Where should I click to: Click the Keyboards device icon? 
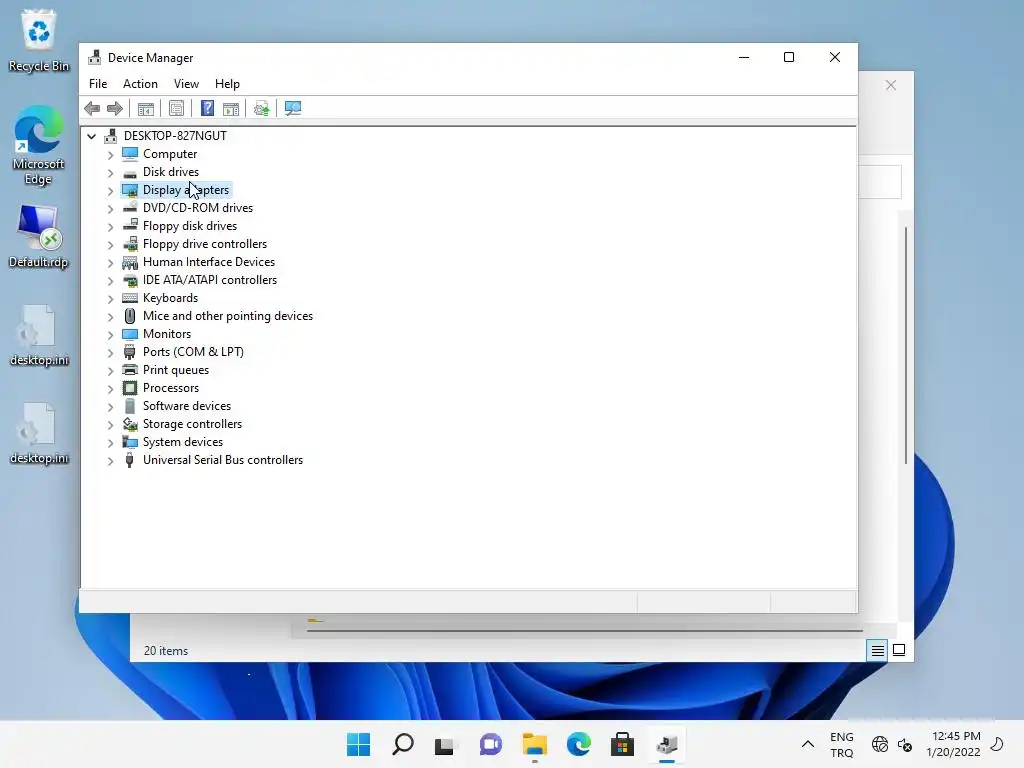[x=130, y=298]
